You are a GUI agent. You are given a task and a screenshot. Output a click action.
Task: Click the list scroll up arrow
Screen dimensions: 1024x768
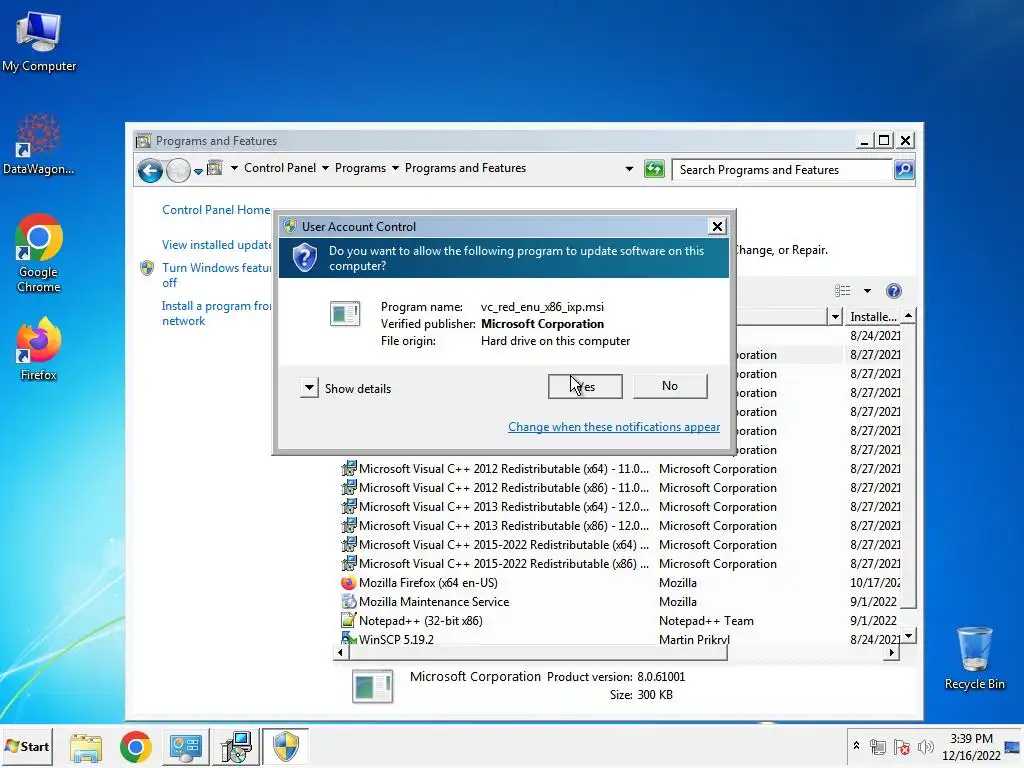click(908, 316)
